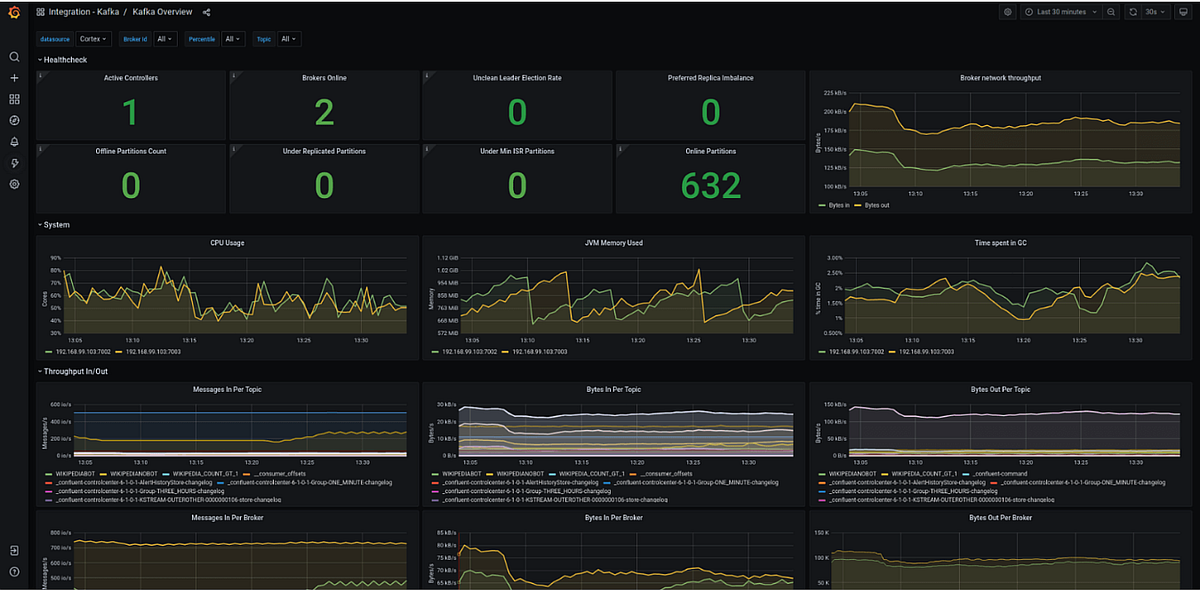Click the Kafka Overview breadcrumb
This screenshot has width=1200, height=590.
161,11
